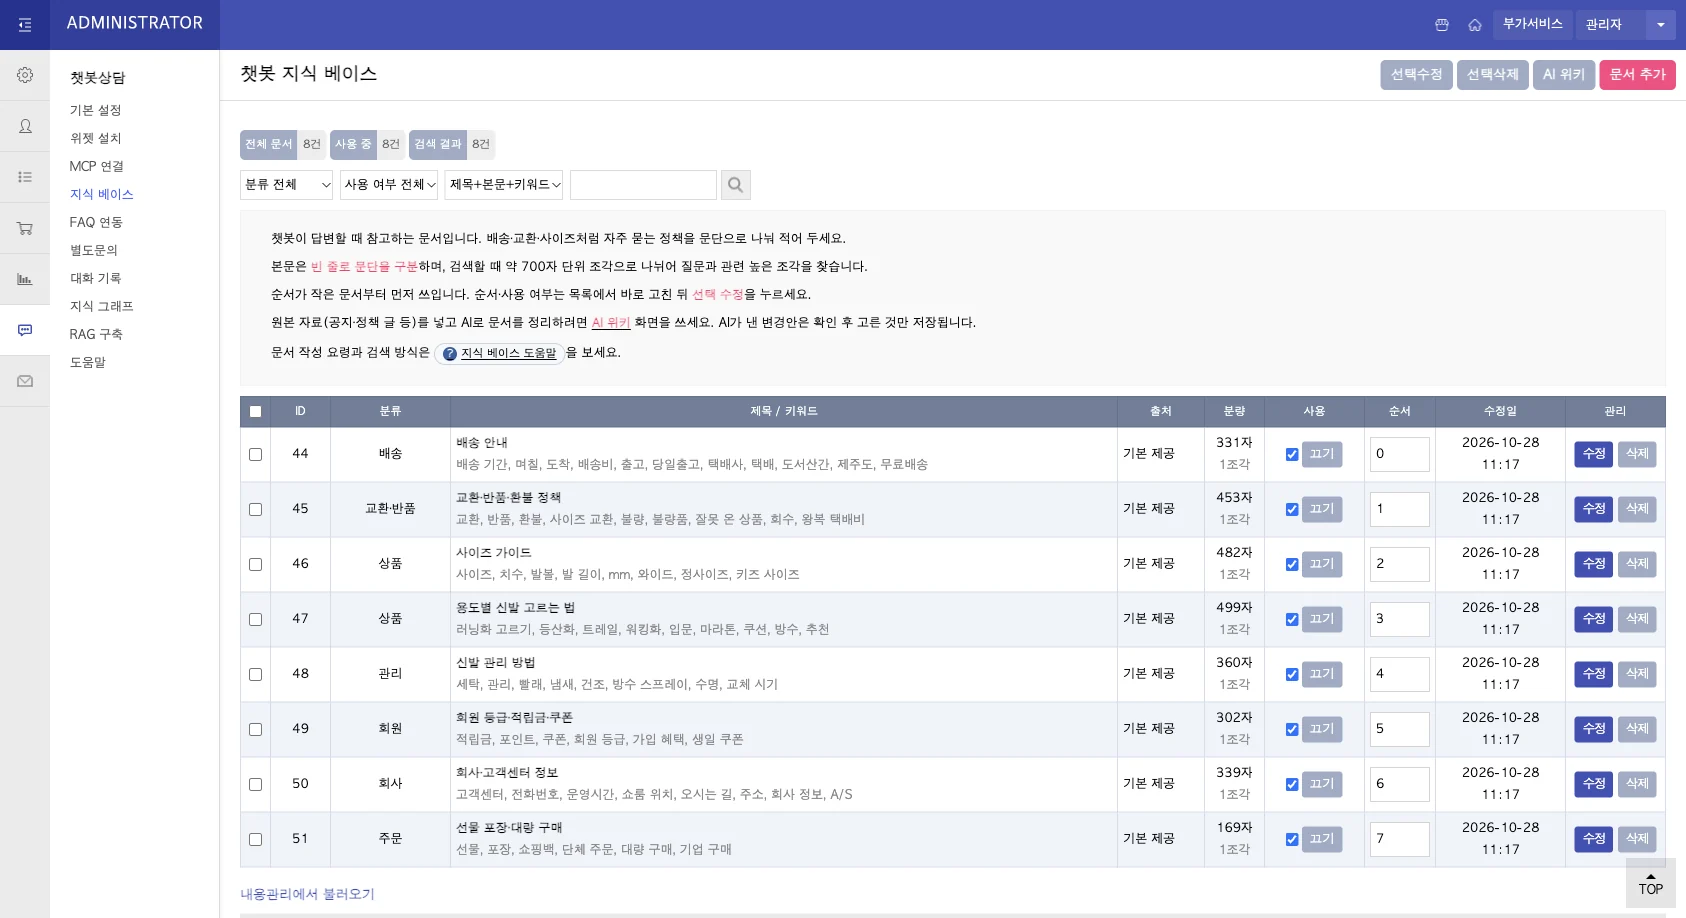The height and width of the screenshot is (918, 1686).
Task: Open the 제목+본문+키워드 search scope dropdown
Action: click(504, 185)
